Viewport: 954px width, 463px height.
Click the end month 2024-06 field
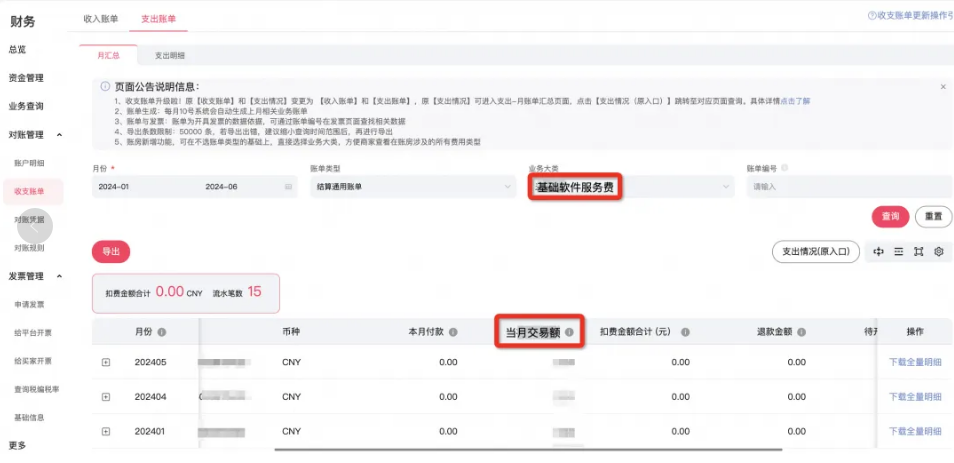click(221, 187)
